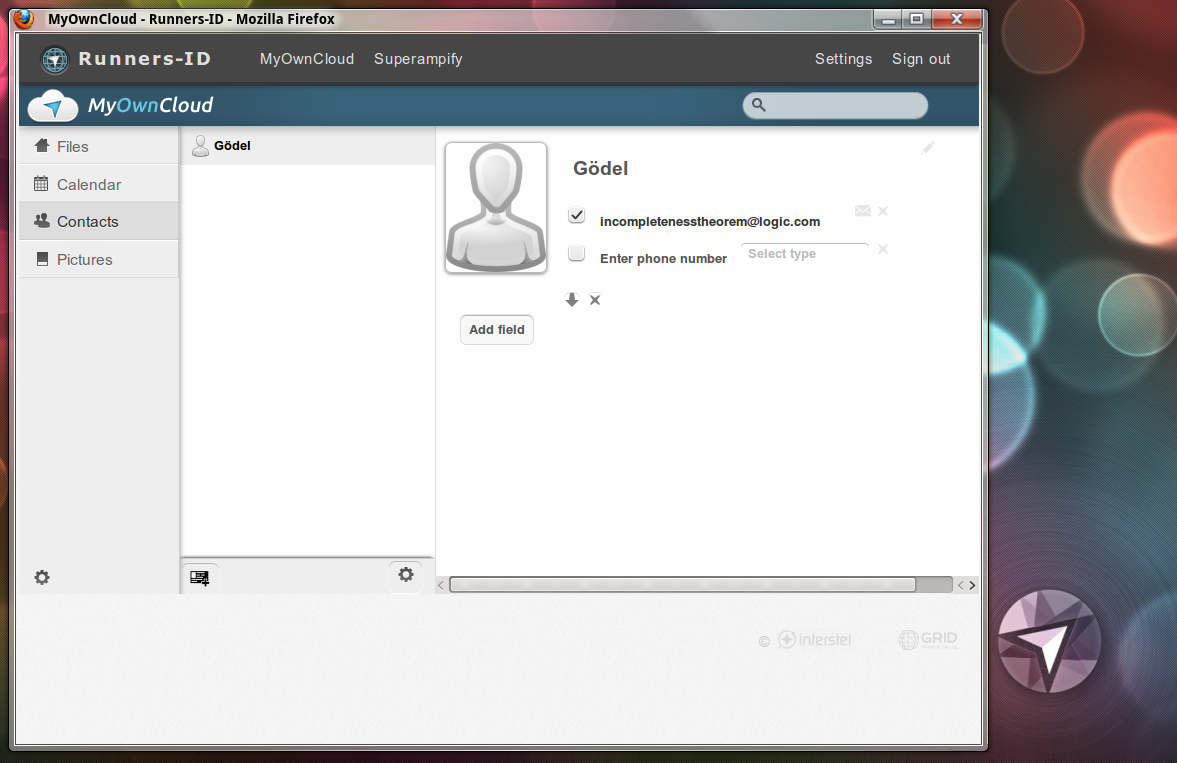Delete the incompletenesstheorem@logic.com email field
1177x763 pixels.
[884, 211]
